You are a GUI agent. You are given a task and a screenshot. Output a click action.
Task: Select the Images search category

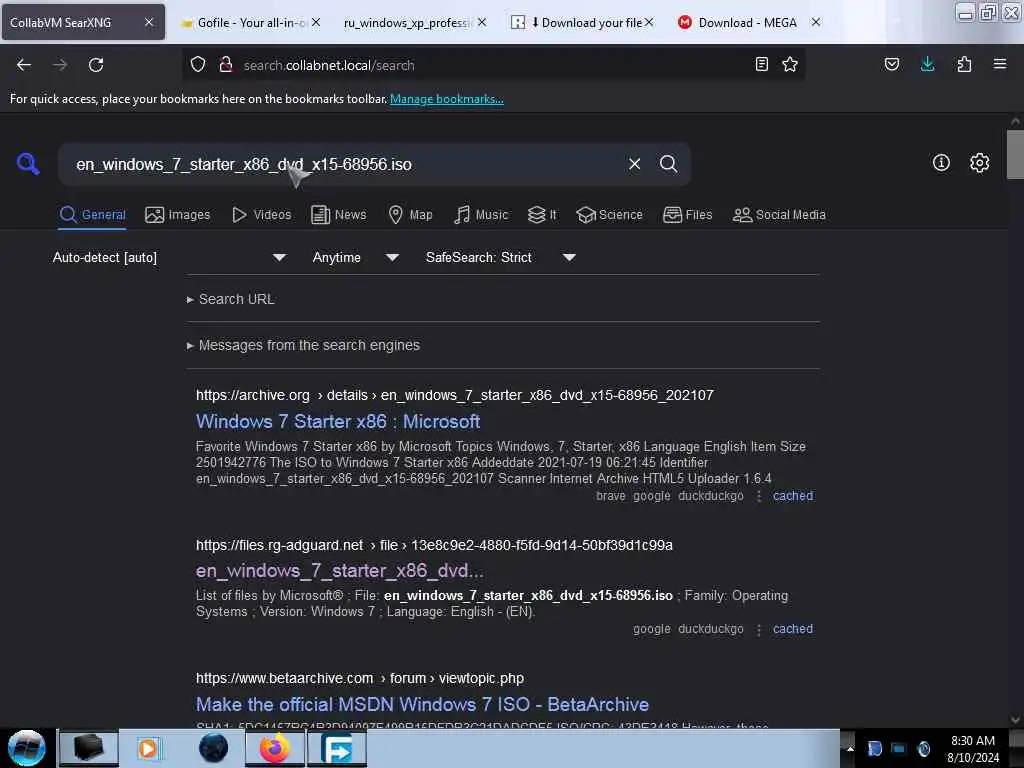coord(178,214)
